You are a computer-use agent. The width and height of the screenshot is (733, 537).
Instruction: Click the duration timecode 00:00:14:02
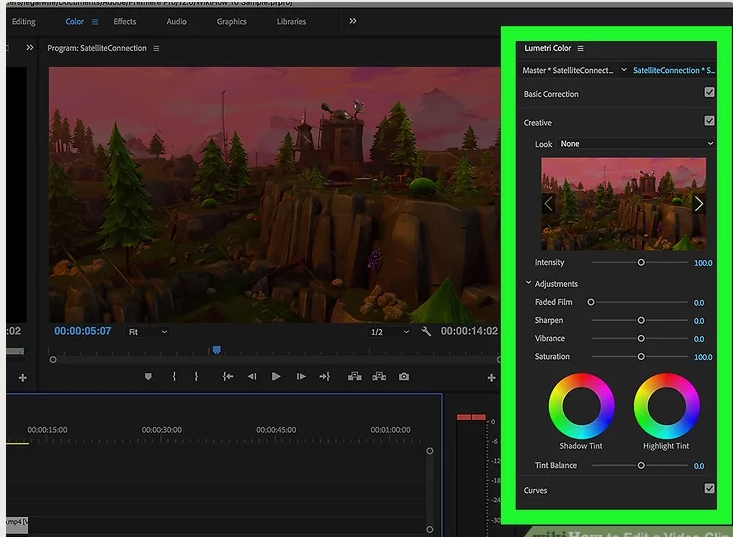(469, 331)
